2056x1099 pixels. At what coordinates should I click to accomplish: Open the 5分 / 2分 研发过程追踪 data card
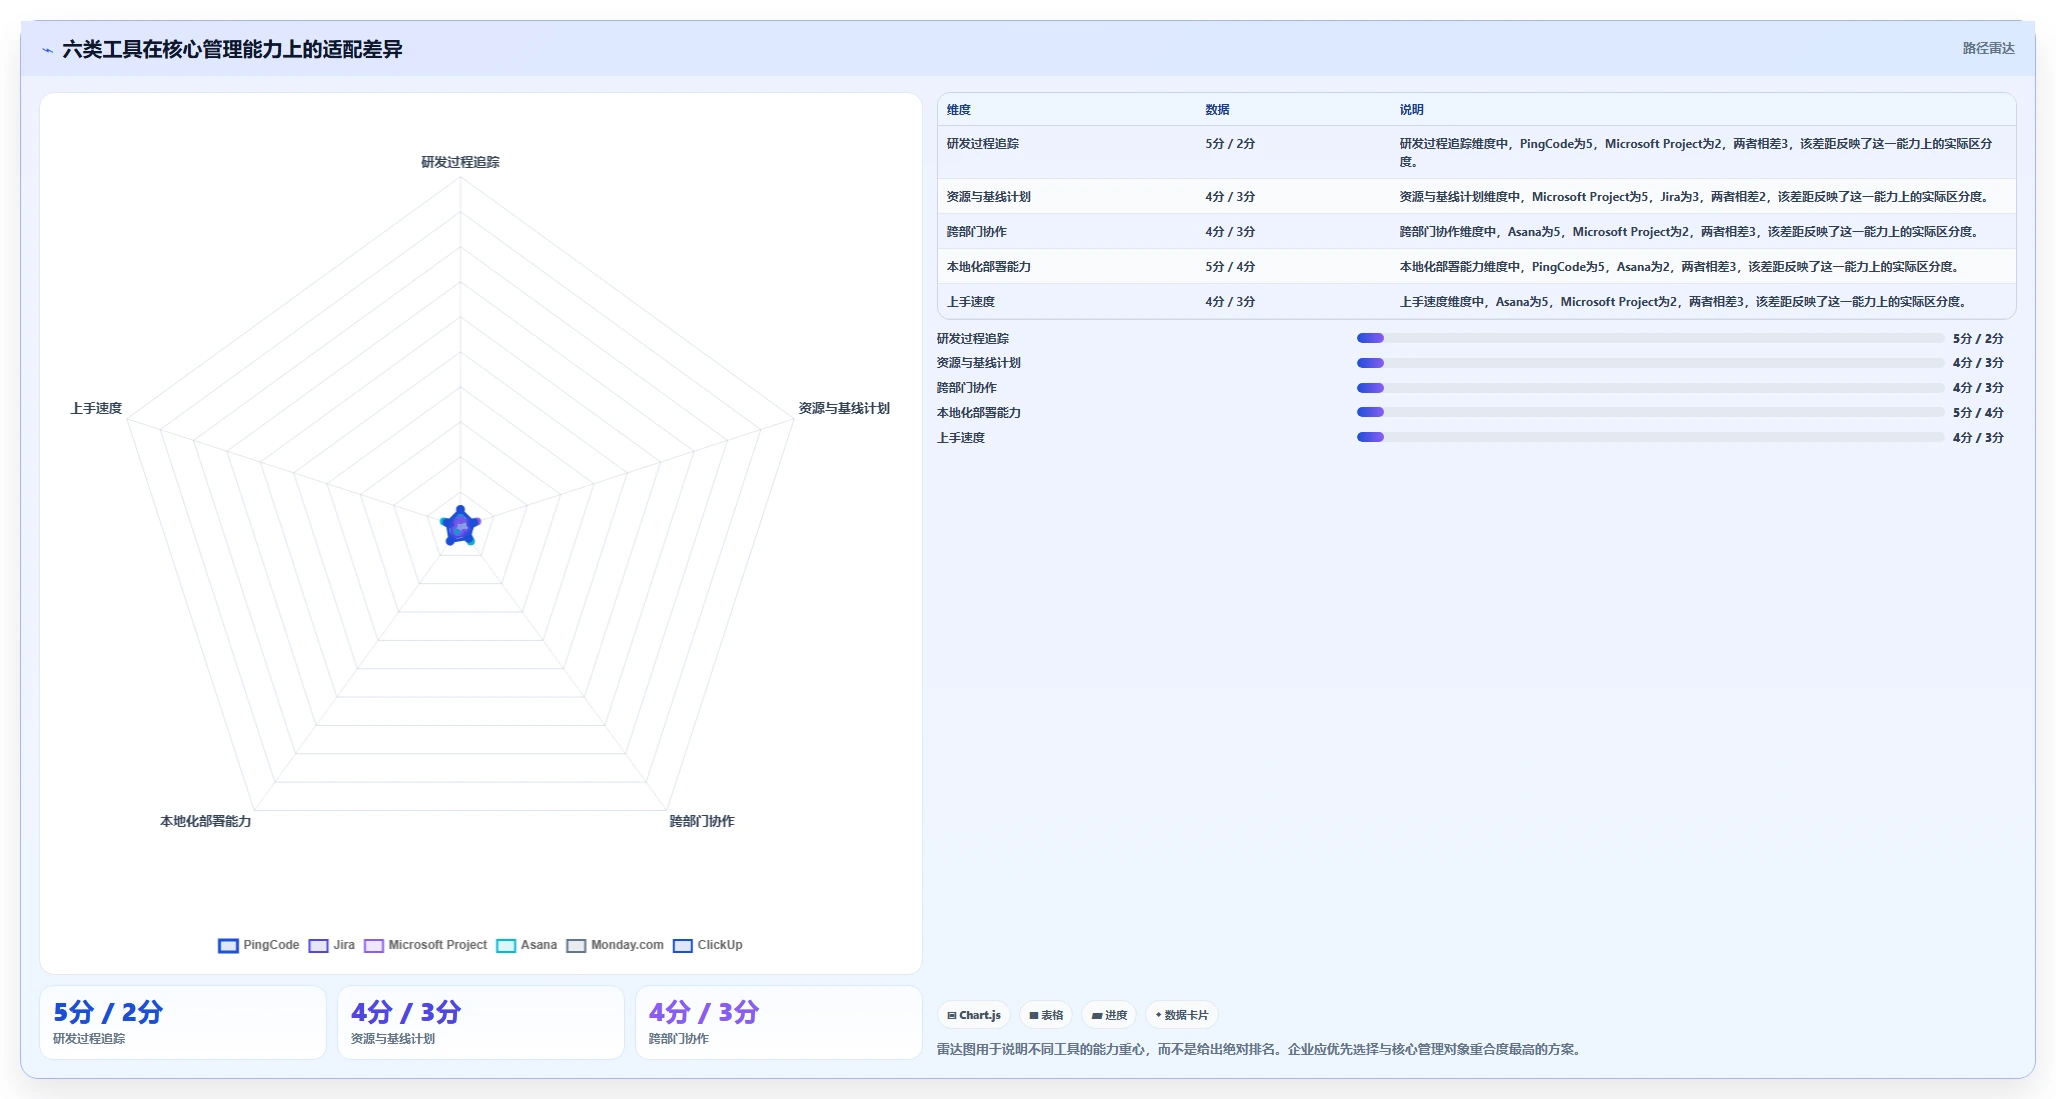click(183, 1022)
